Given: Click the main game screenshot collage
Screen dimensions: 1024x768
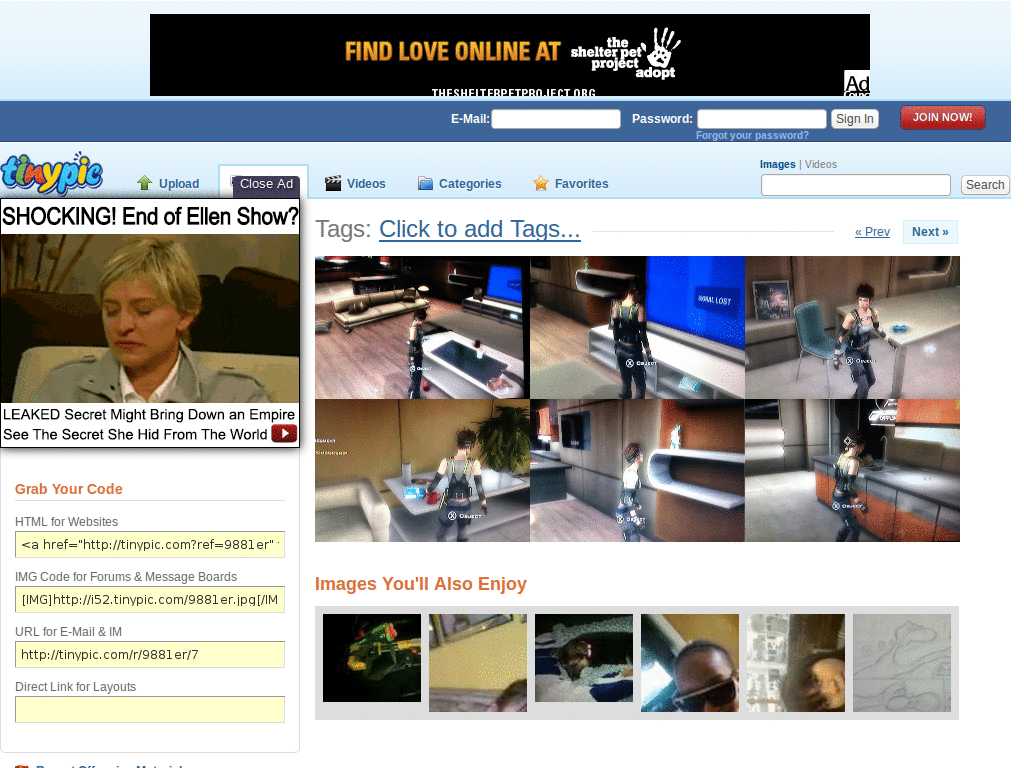Looking at the screenshot, I should 637,399.
